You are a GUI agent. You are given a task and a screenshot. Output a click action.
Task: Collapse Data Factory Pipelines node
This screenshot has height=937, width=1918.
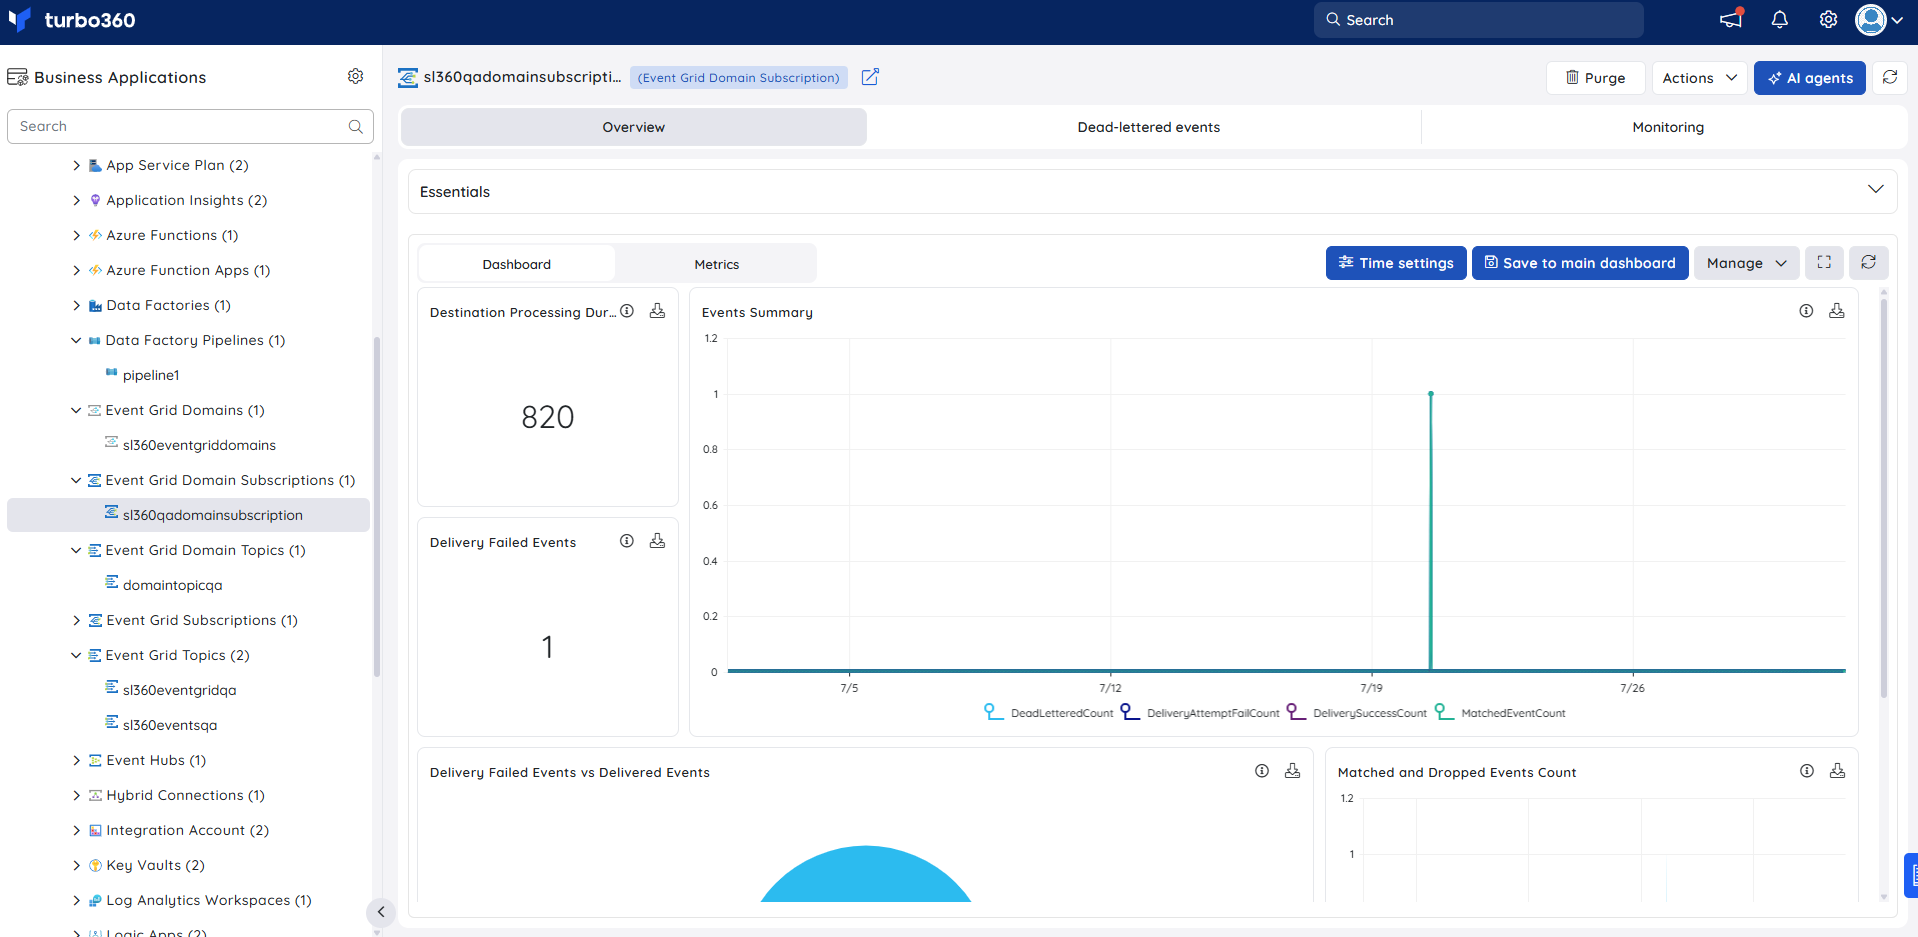[x=76, y=340]
